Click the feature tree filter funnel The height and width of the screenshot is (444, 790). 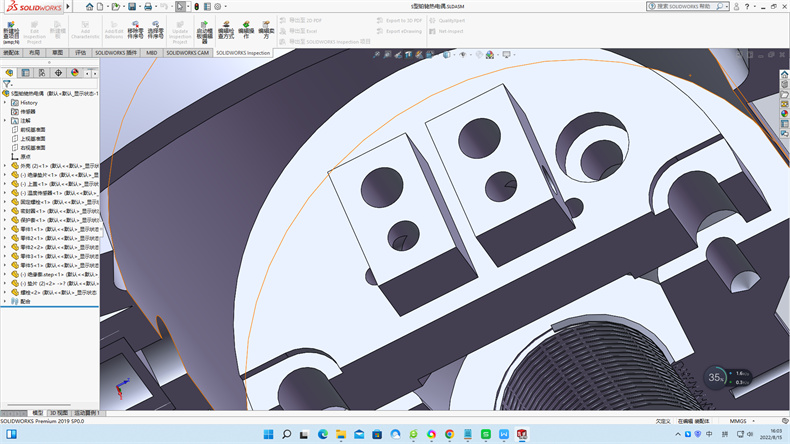pos(7,84)
